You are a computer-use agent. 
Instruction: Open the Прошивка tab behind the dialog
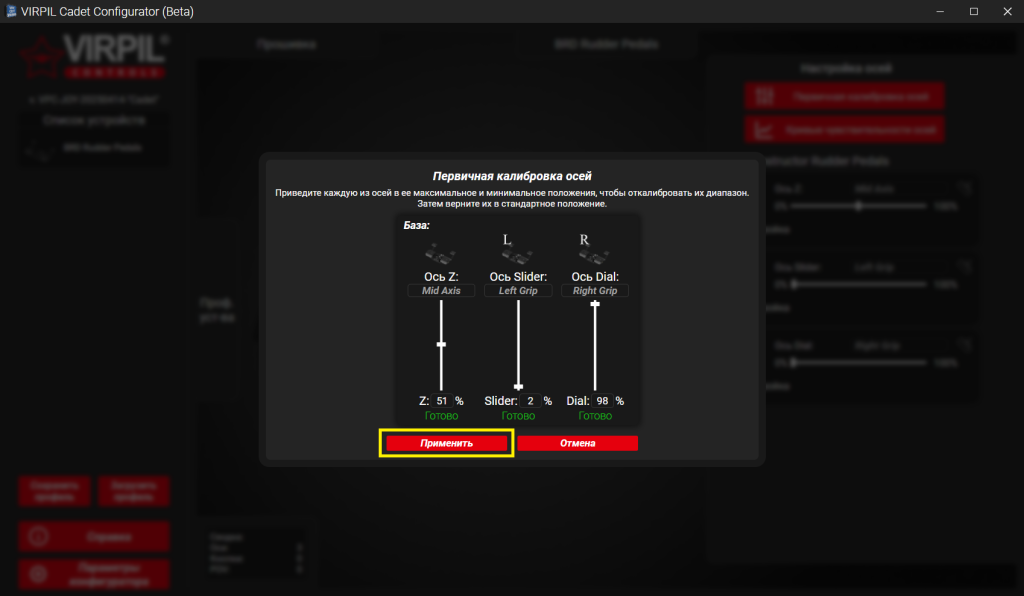click(x=286, y=44)
